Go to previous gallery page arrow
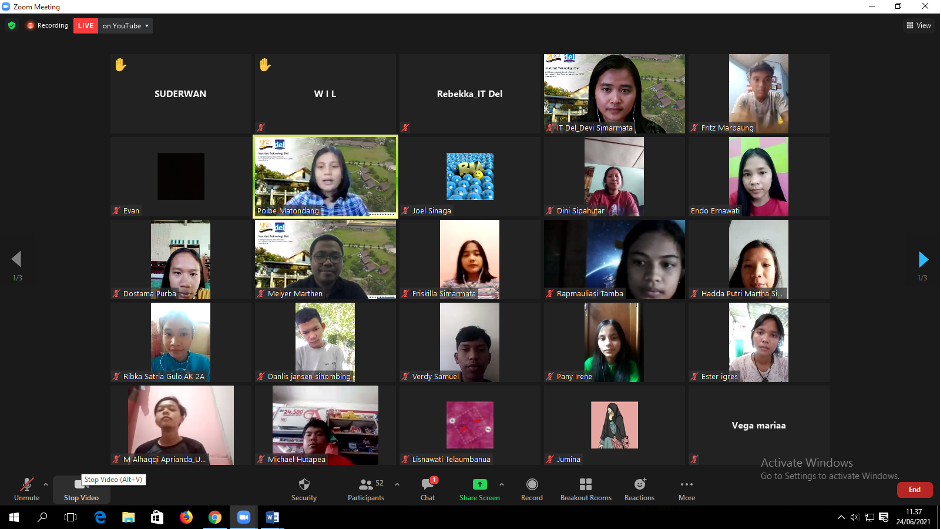Viewport: 941px width, 529px height. click(x=17, y=259)
